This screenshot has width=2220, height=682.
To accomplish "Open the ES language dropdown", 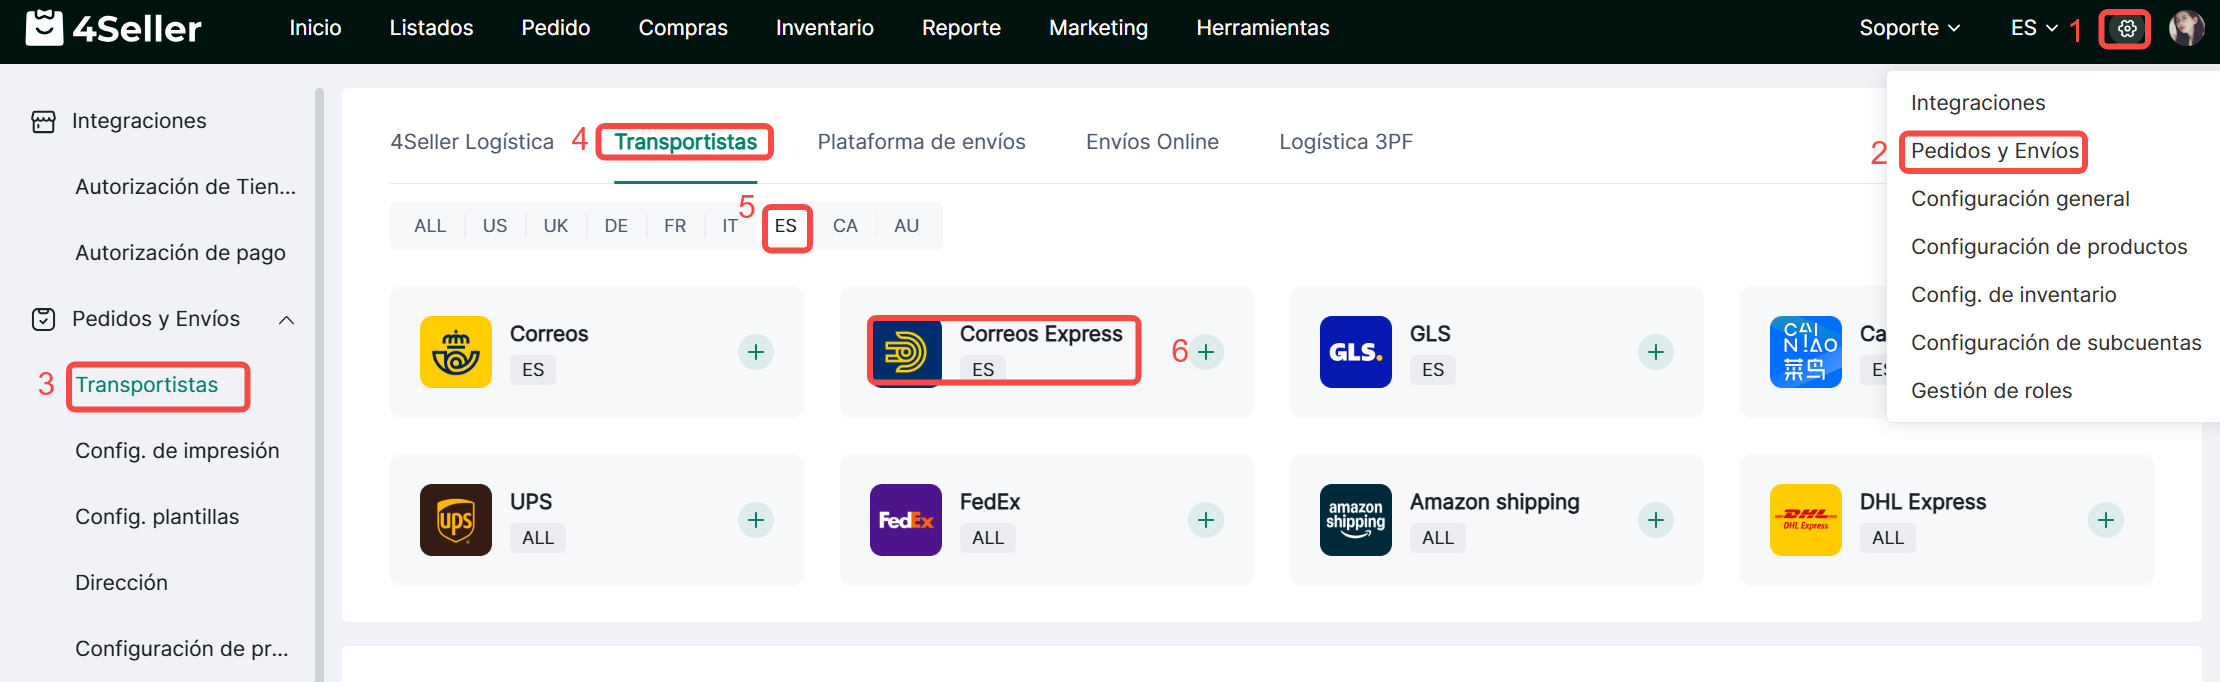I will point(2033,28).
